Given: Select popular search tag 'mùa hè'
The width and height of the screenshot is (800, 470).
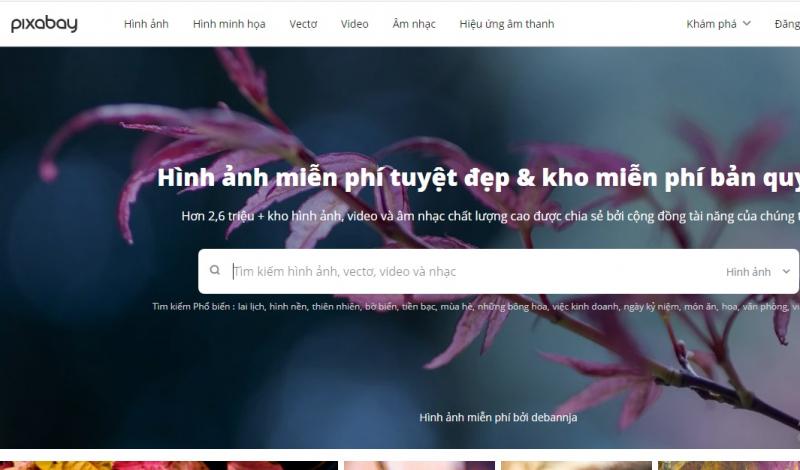Looking at the screenshot, I should tap(457, 307).
